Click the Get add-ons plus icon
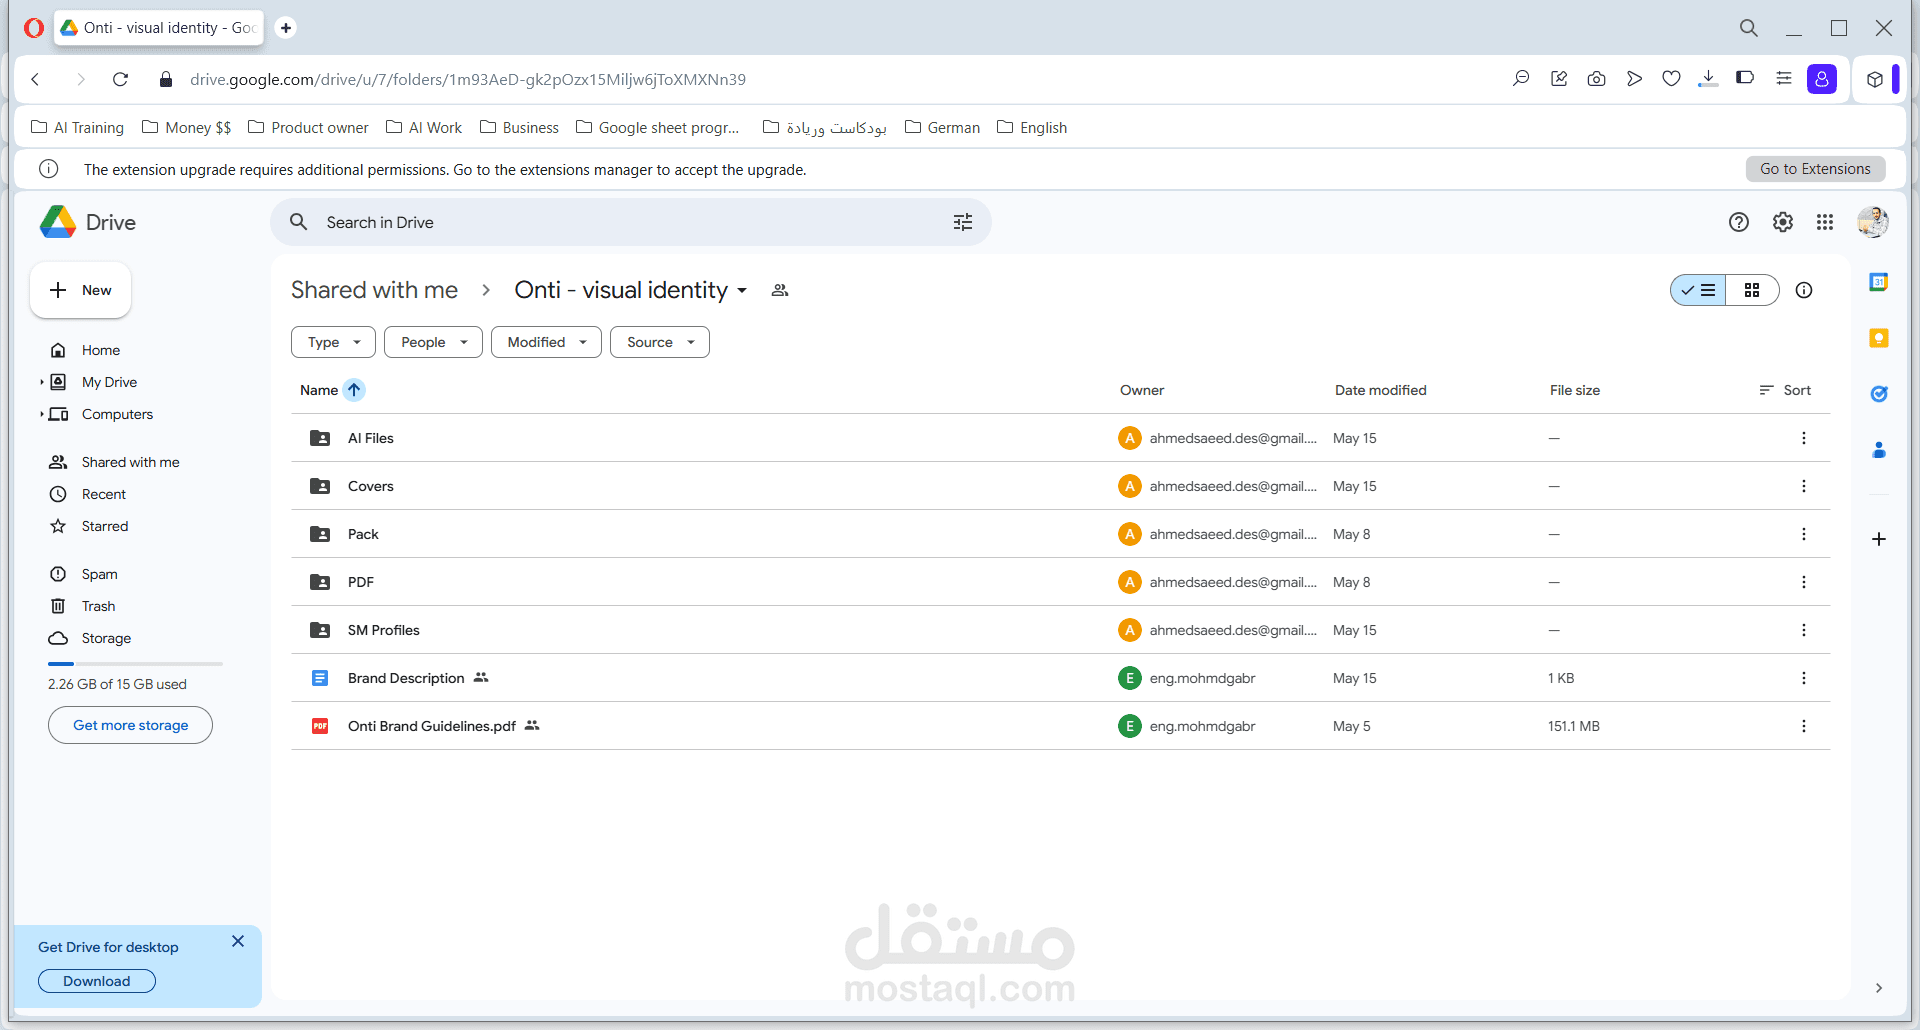The width and height of the screenshot is (1920, 1030). (x=1879, y=539)
